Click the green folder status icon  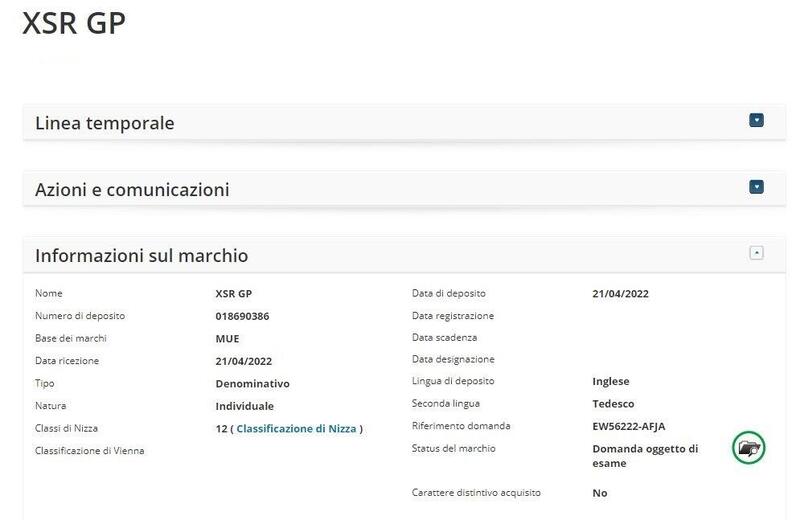point(747,448)
